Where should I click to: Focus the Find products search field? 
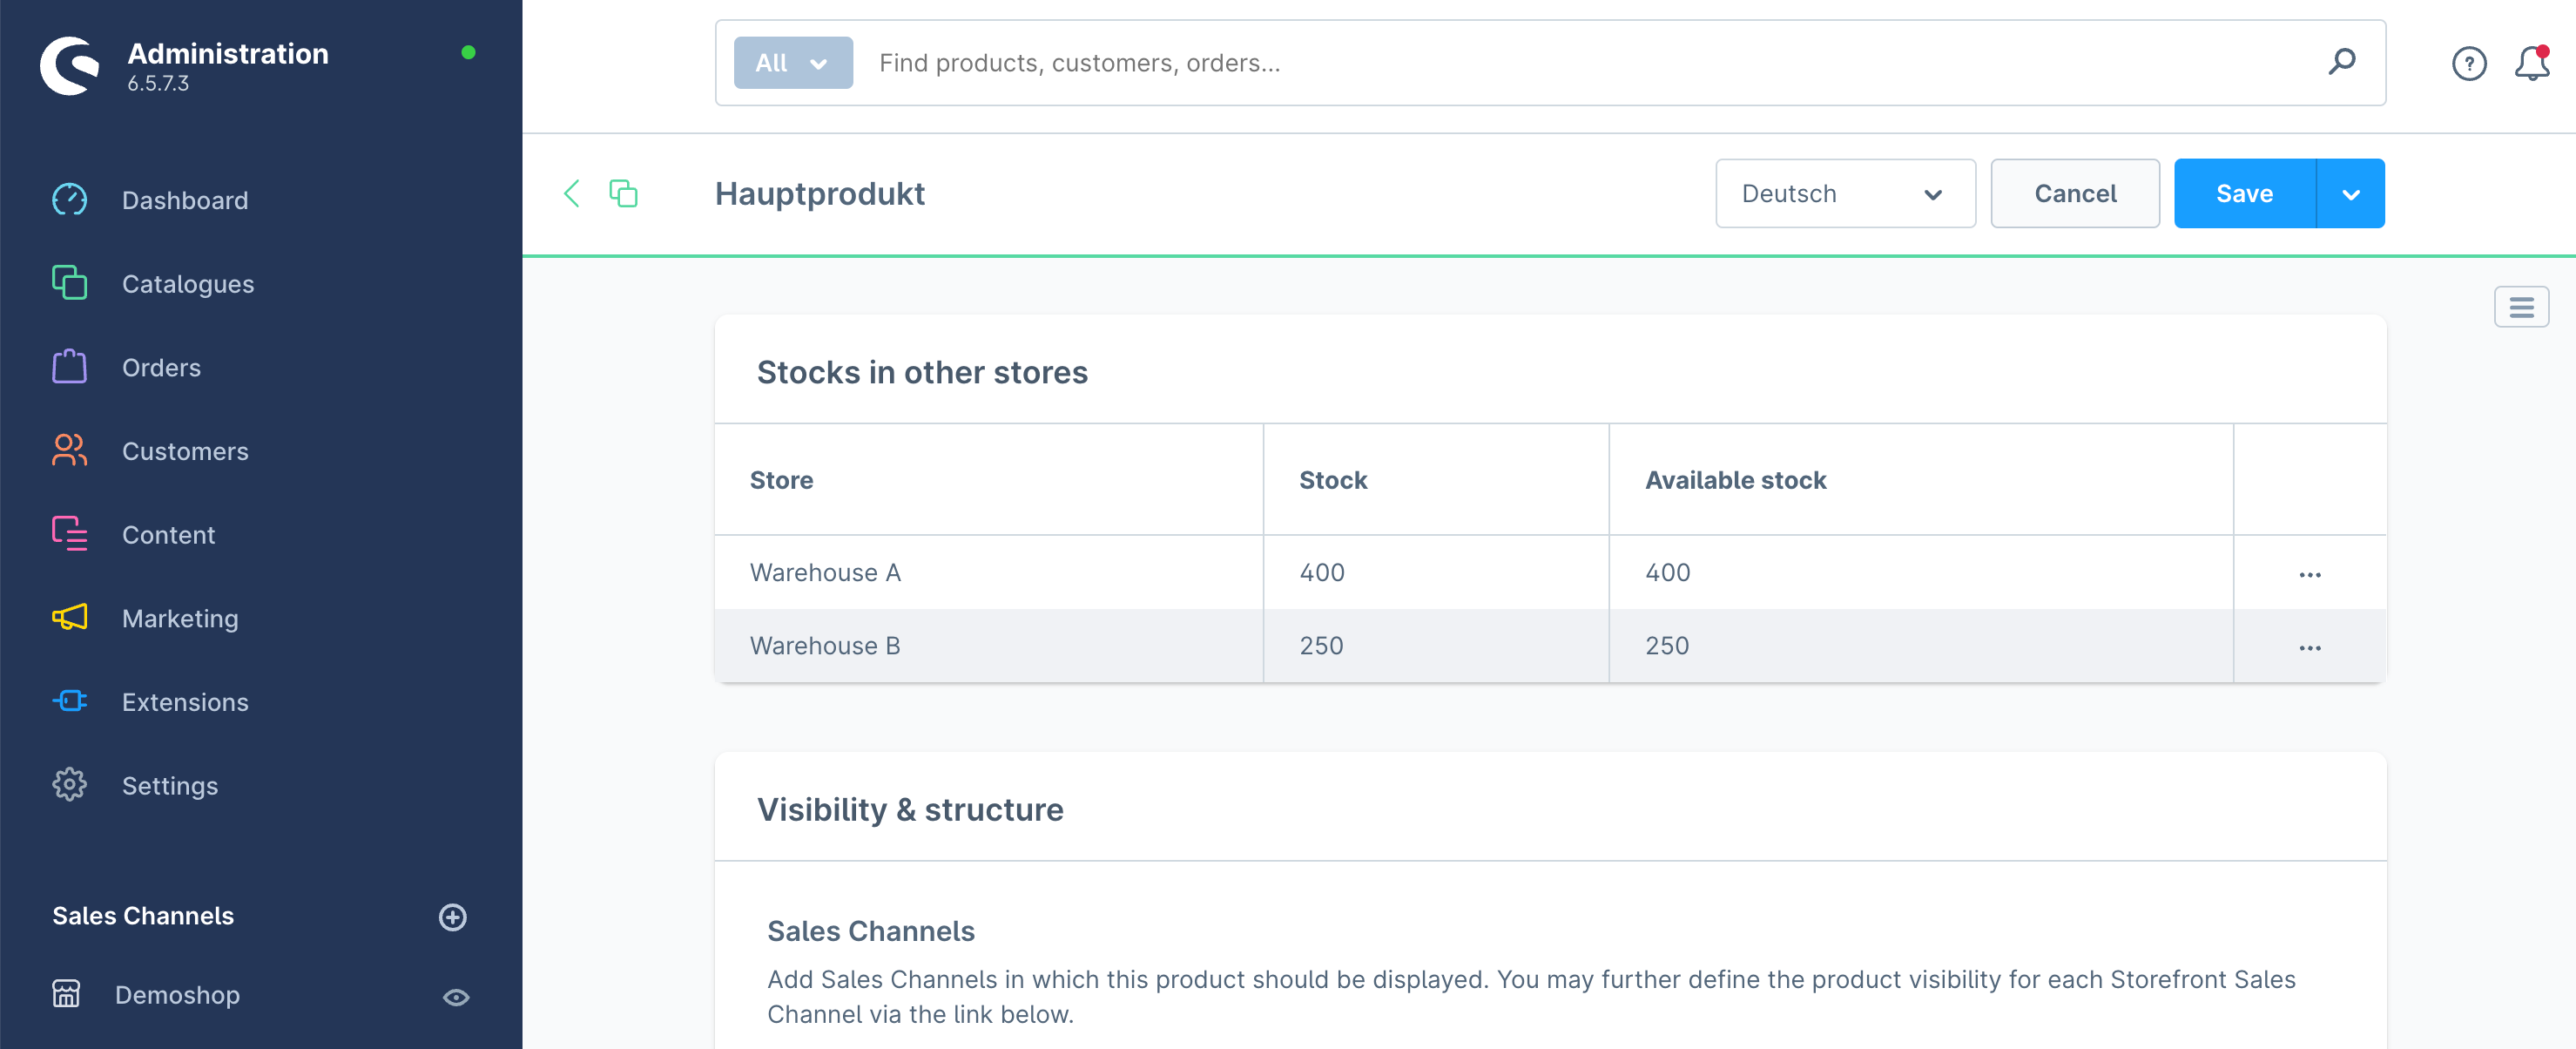pyautogui.click(x=1590, y=63)
